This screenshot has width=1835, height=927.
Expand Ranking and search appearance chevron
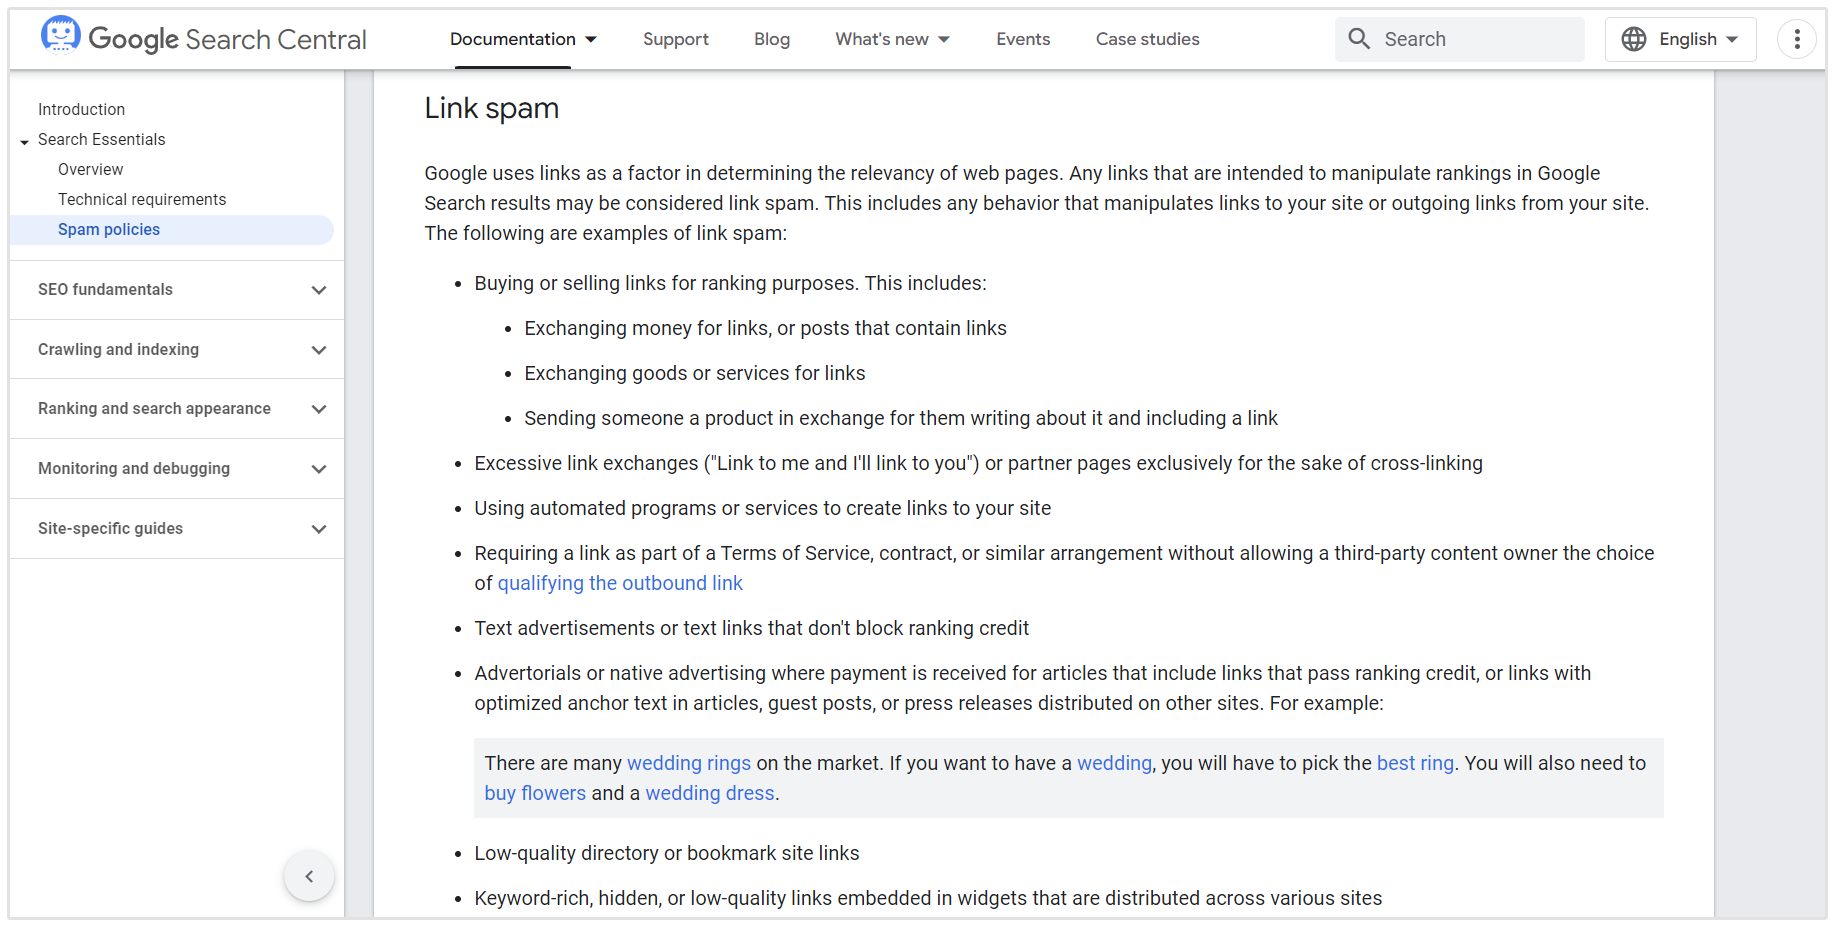(319, 409)
